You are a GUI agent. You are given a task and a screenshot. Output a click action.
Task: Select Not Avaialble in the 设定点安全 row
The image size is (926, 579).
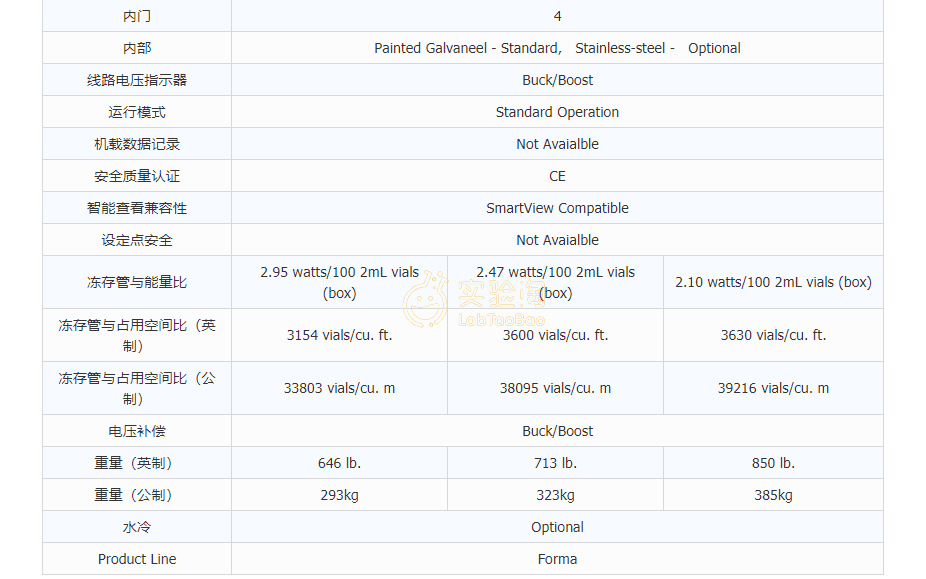(557, 240)
